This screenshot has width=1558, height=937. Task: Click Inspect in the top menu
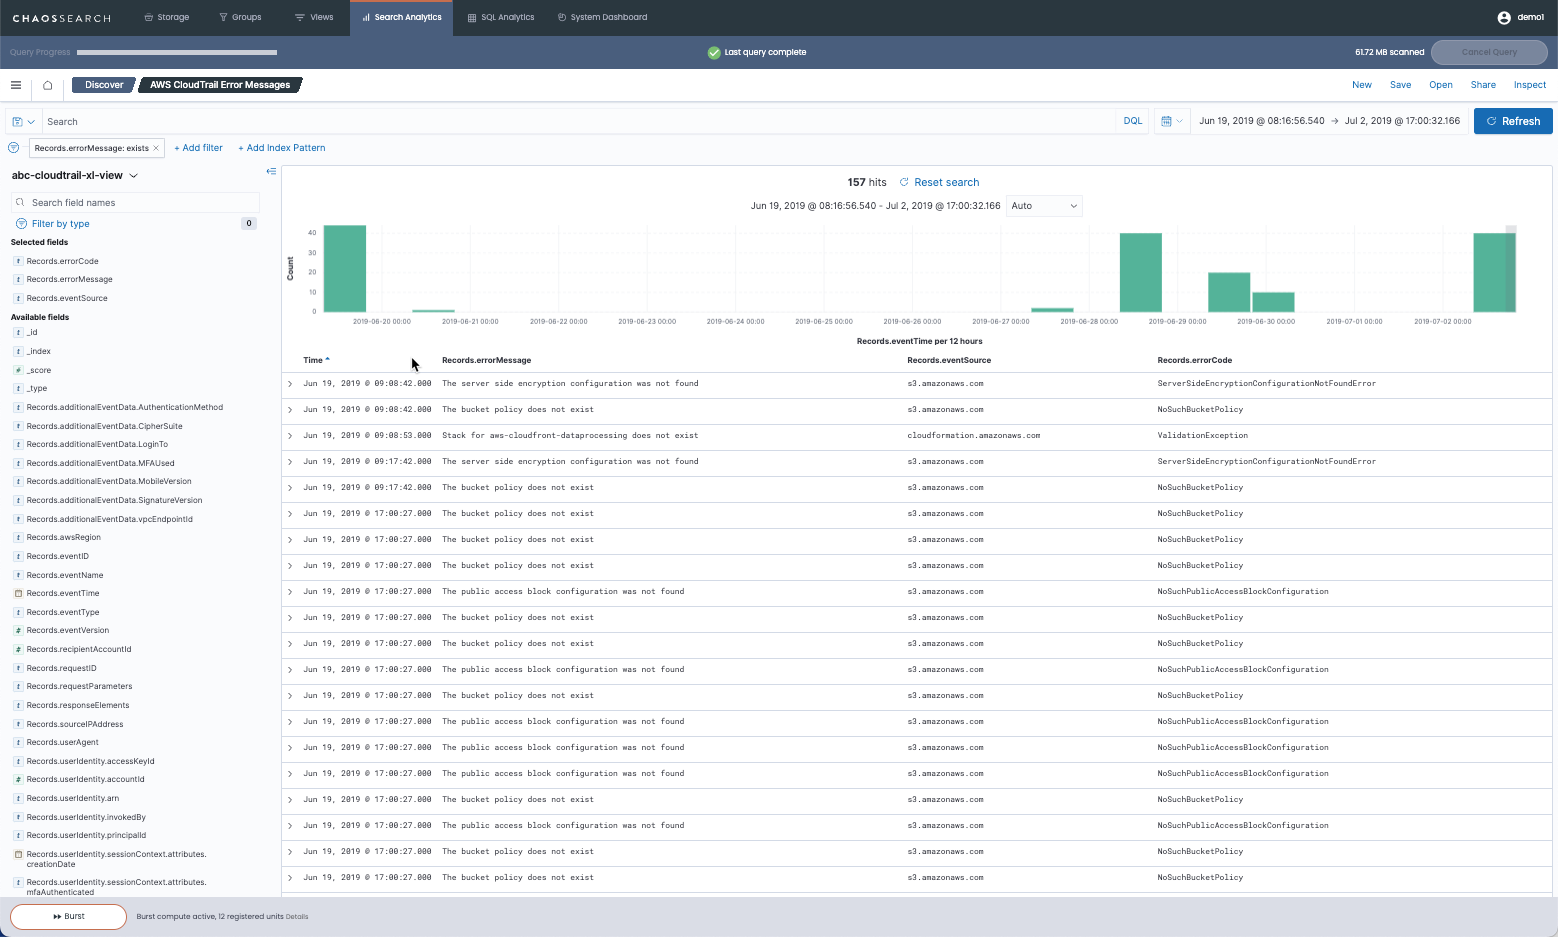1529,85
